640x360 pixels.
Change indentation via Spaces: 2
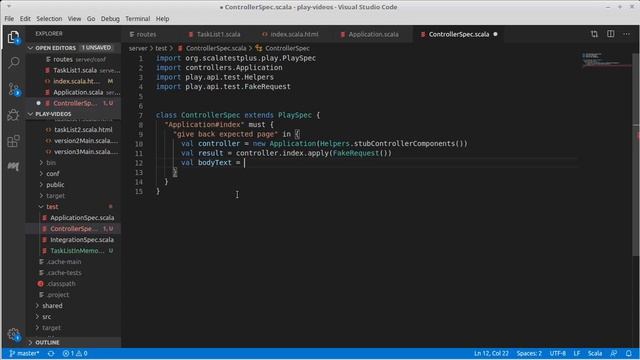click(x=529, y=353)
